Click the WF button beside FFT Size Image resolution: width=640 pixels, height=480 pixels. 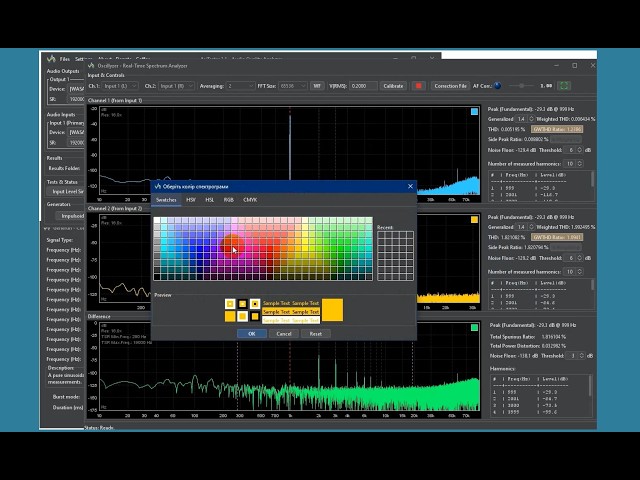pyautogui.click(x=317, y=86)
